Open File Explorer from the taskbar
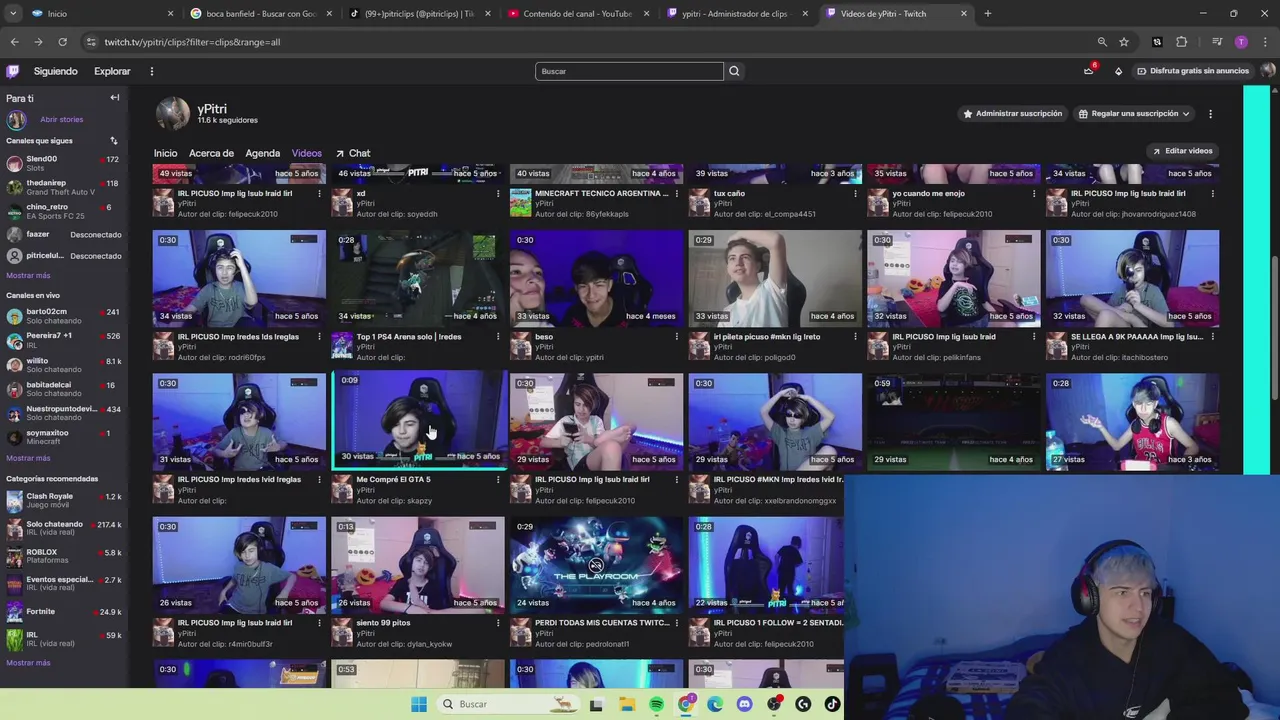Screen dimensions: 1280x720 pos(627,704)
